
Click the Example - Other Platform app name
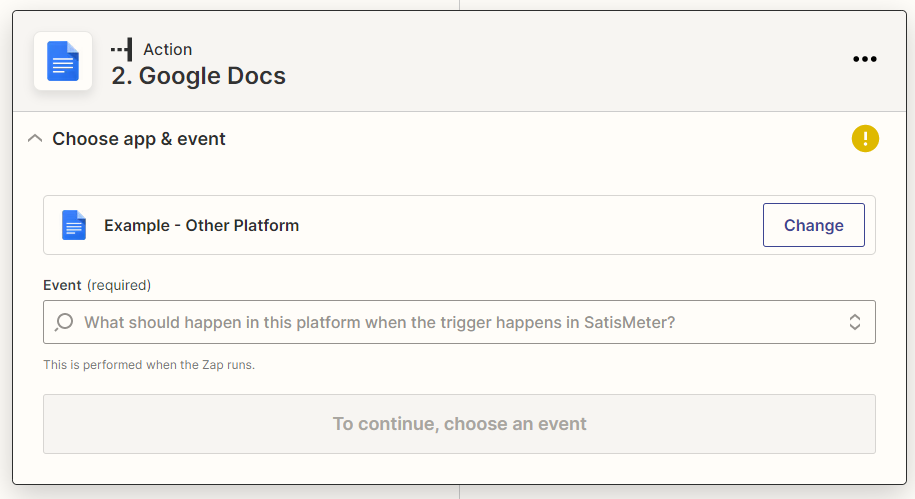click(201, 225)
